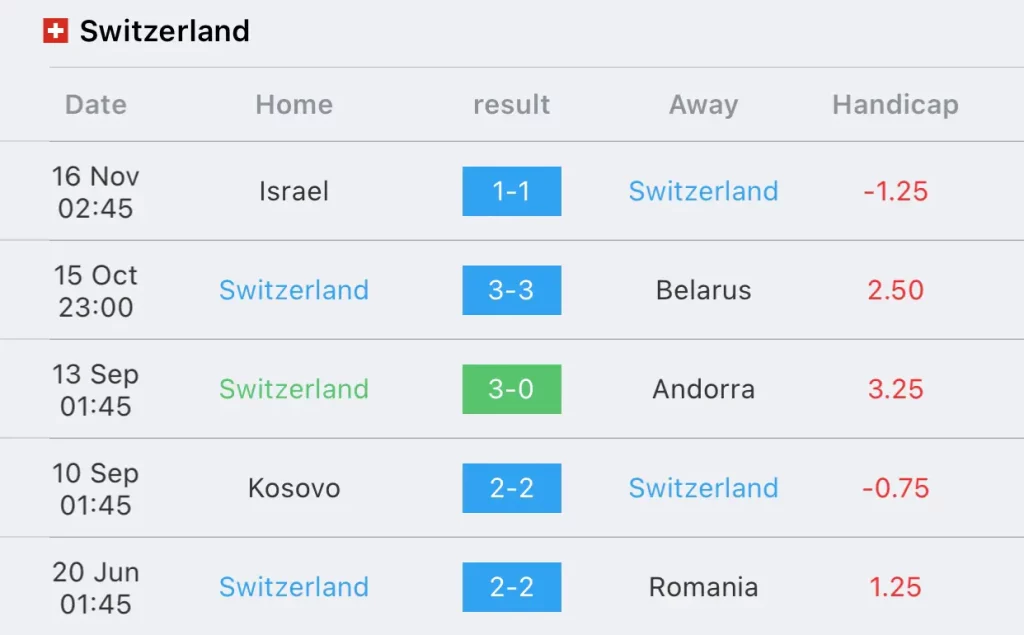Screen dimensions: 1024x635
Task: Select the result column header
Action: click(x=511, y=105)
